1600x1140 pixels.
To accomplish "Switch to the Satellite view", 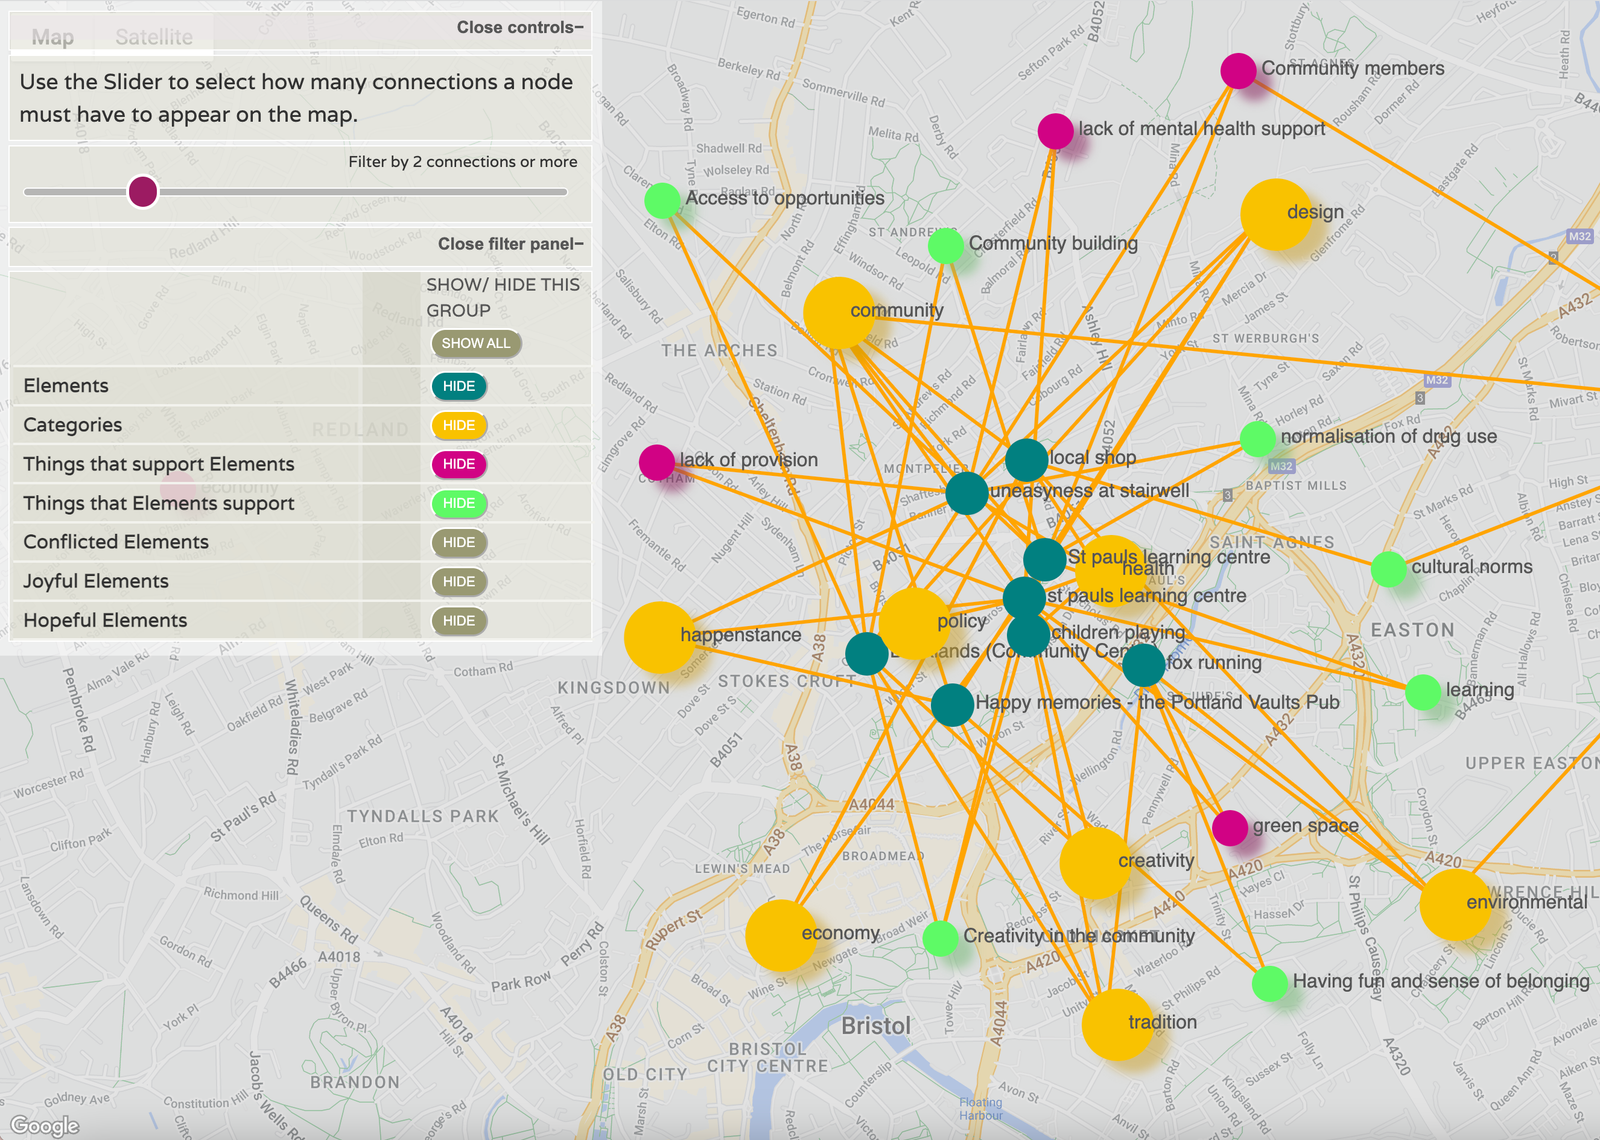I will 155,37.
